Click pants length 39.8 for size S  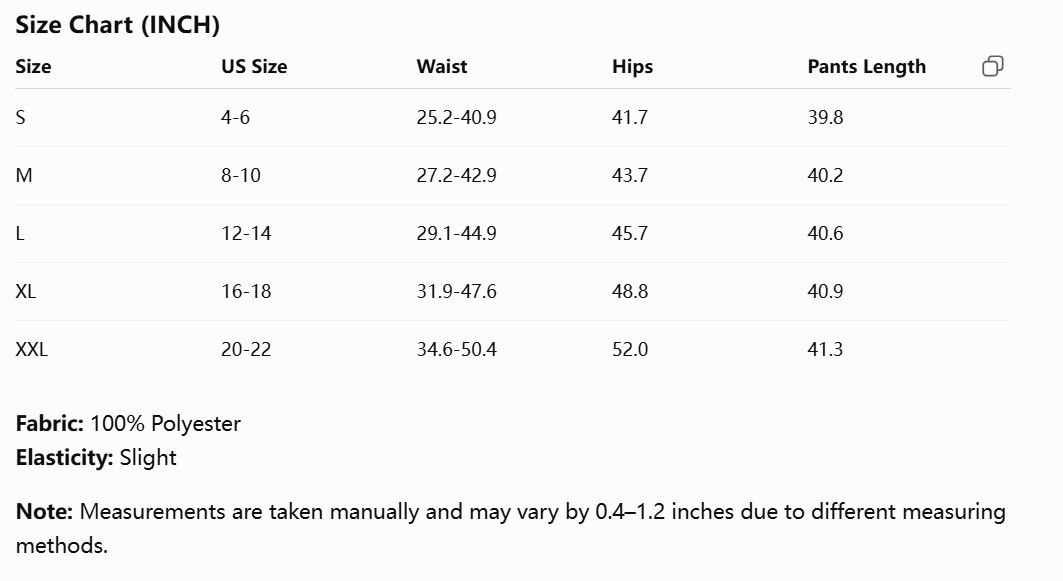pyautogui.click(x=825, y=117)
